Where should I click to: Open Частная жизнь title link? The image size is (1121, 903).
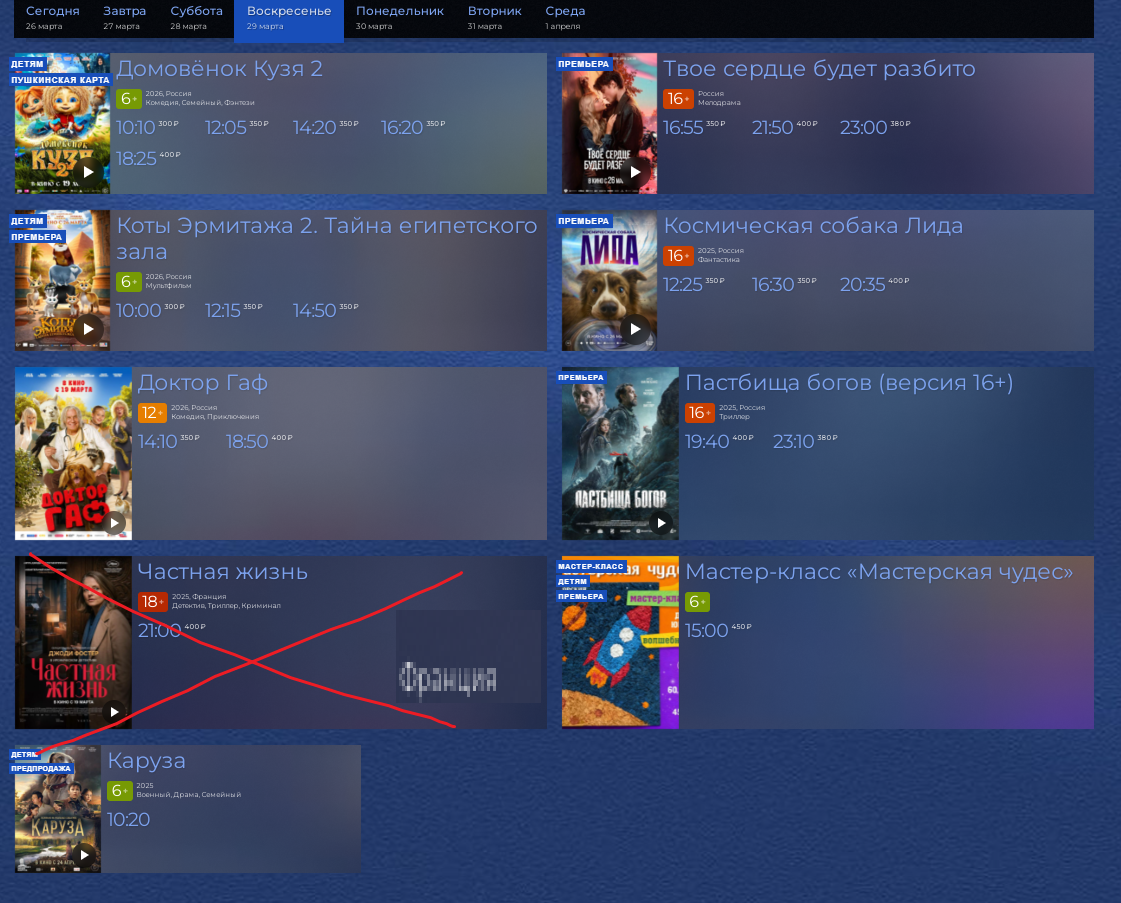tap(222, 571)
